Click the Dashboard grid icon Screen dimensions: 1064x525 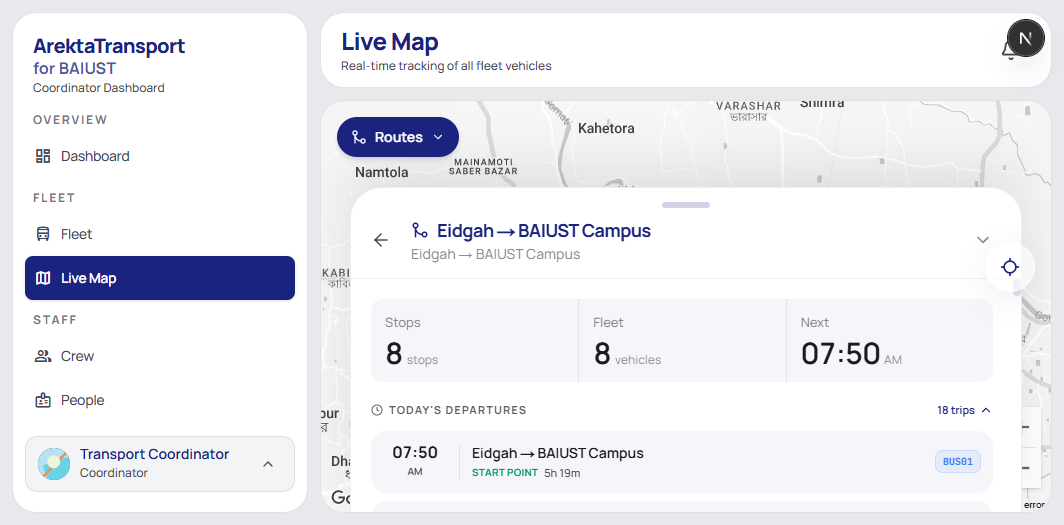coord(43,156)
